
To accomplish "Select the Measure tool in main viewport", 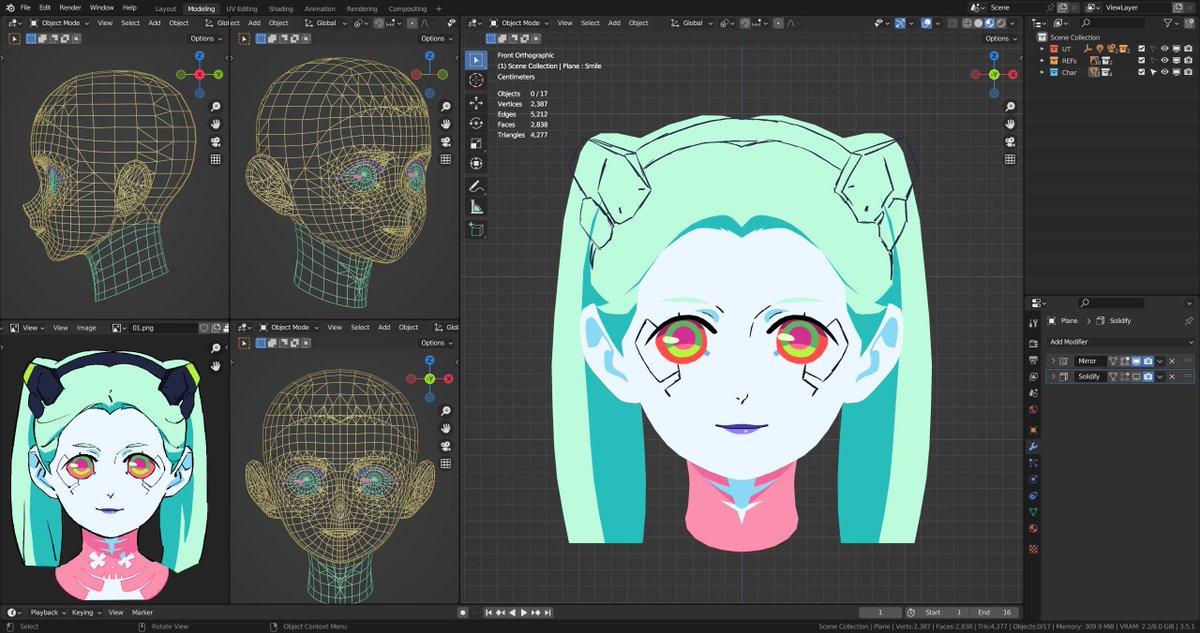I will pyautogui.click(x=476, y=207).
